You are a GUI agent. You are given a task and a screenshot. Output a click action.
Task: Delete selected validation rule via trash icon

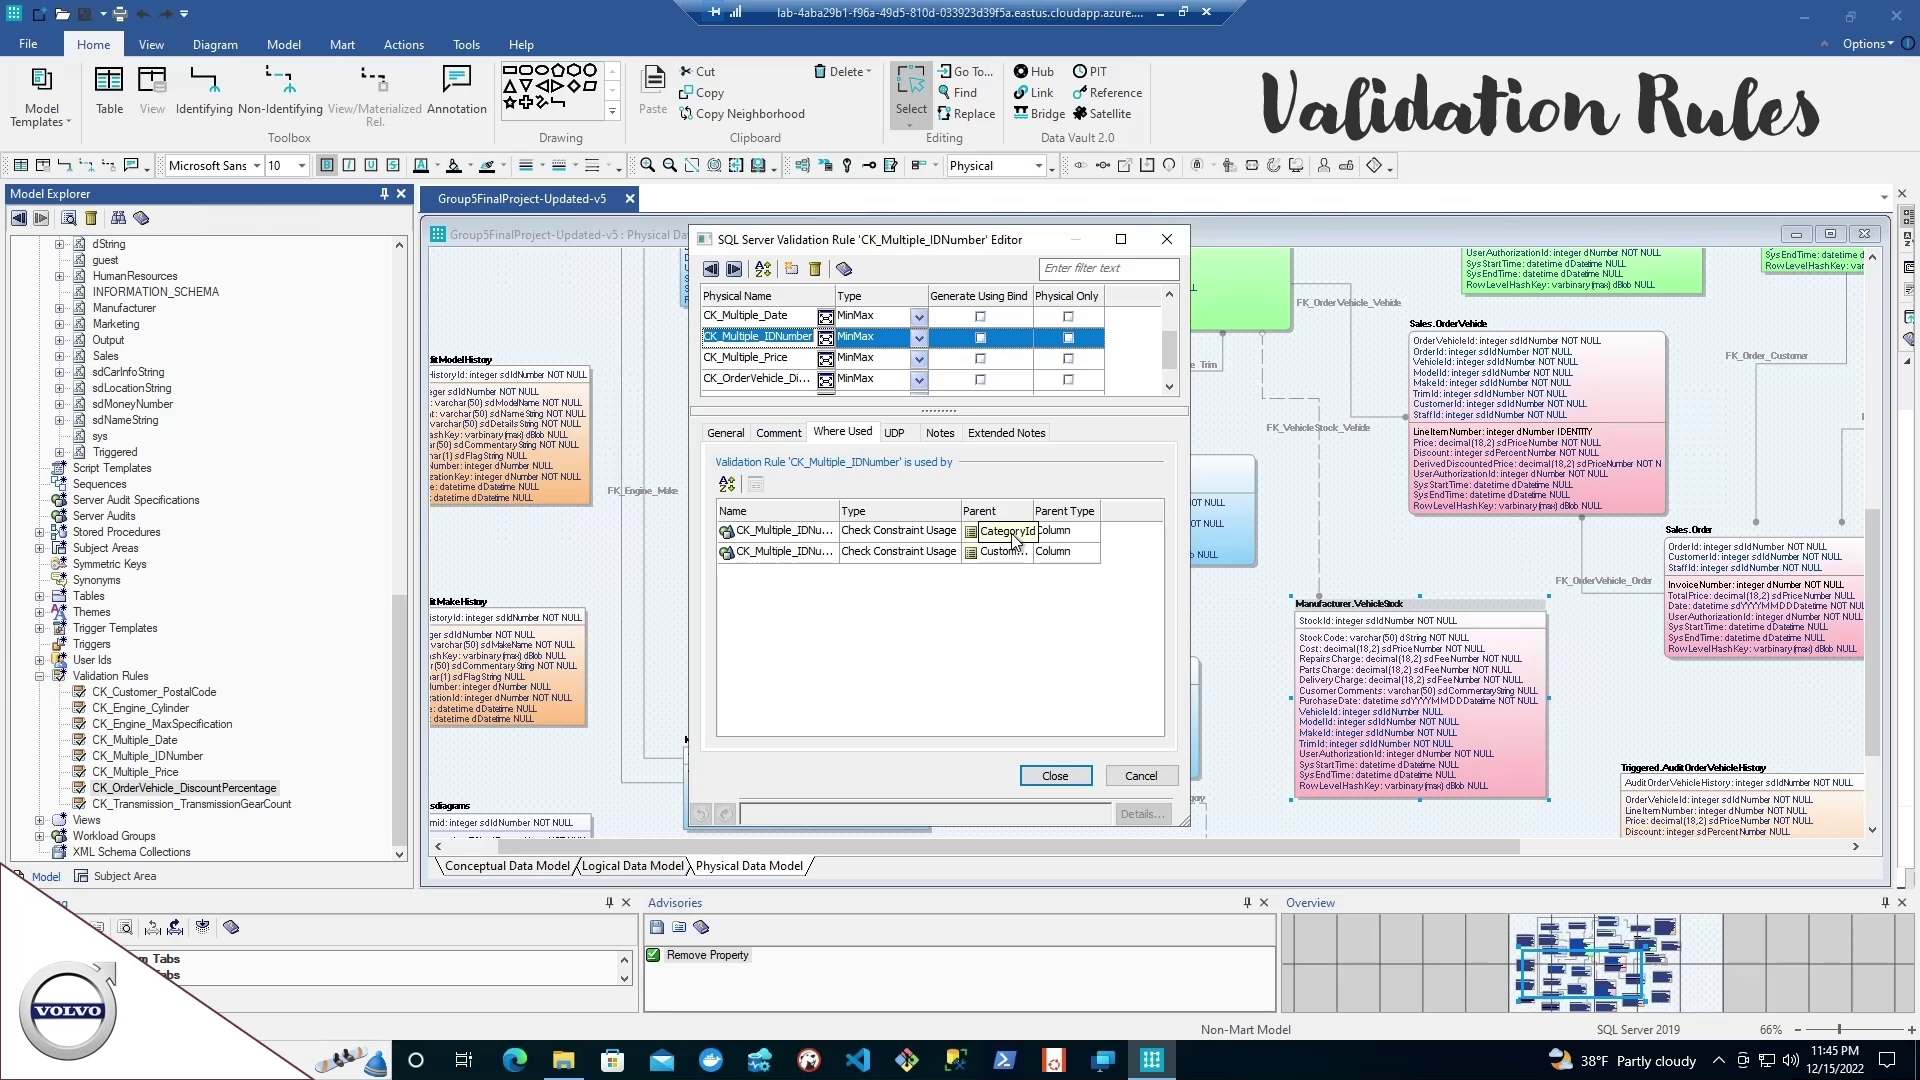pos(815,269)
